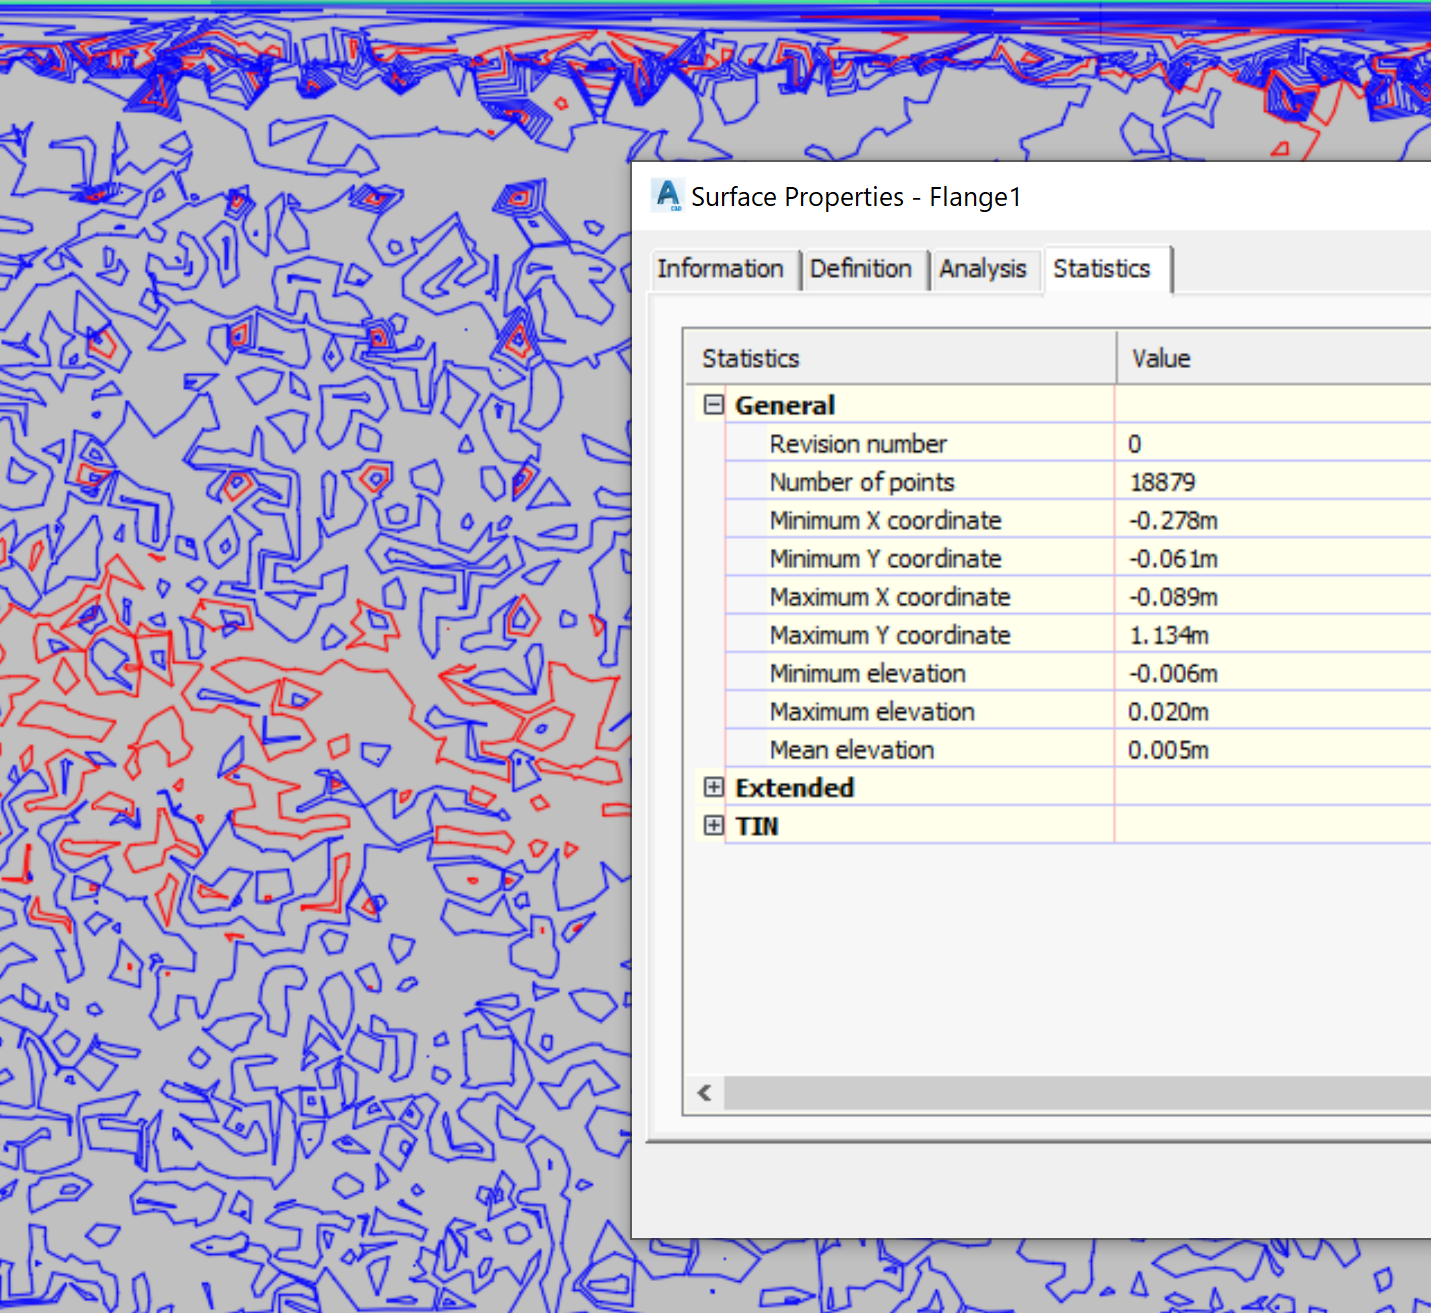Click the -0.089m value
This screenshot has height=1313, width=1431.
pyautogui.click(x=1173, y=596)
